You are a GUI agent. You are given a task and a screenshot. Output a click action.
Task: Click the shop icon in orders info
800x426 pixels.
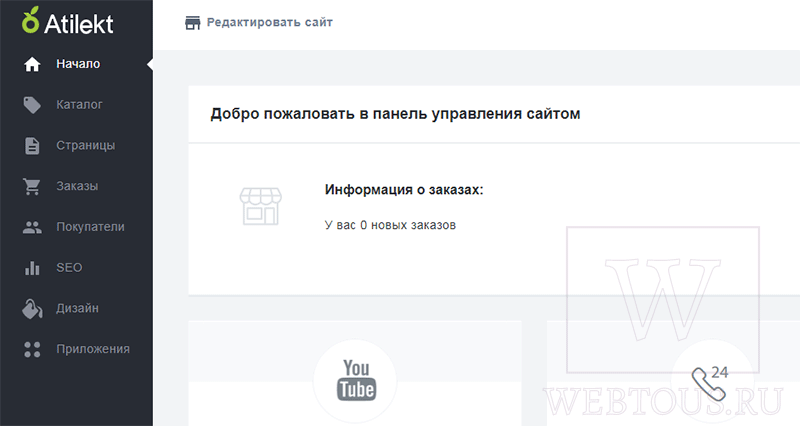(261, 207)
